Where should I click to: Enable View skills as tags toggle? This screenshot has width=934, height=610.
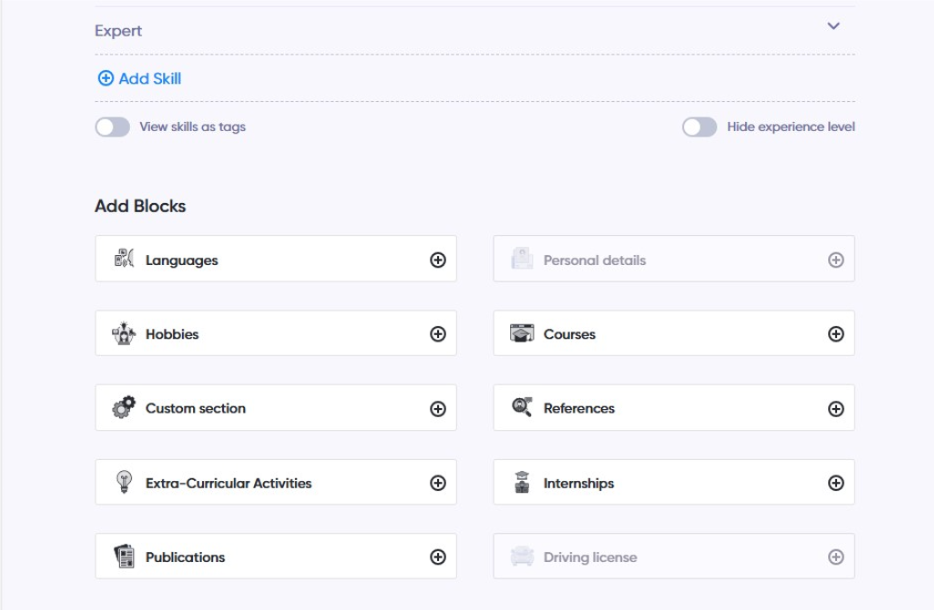click(x=112, y=127)
